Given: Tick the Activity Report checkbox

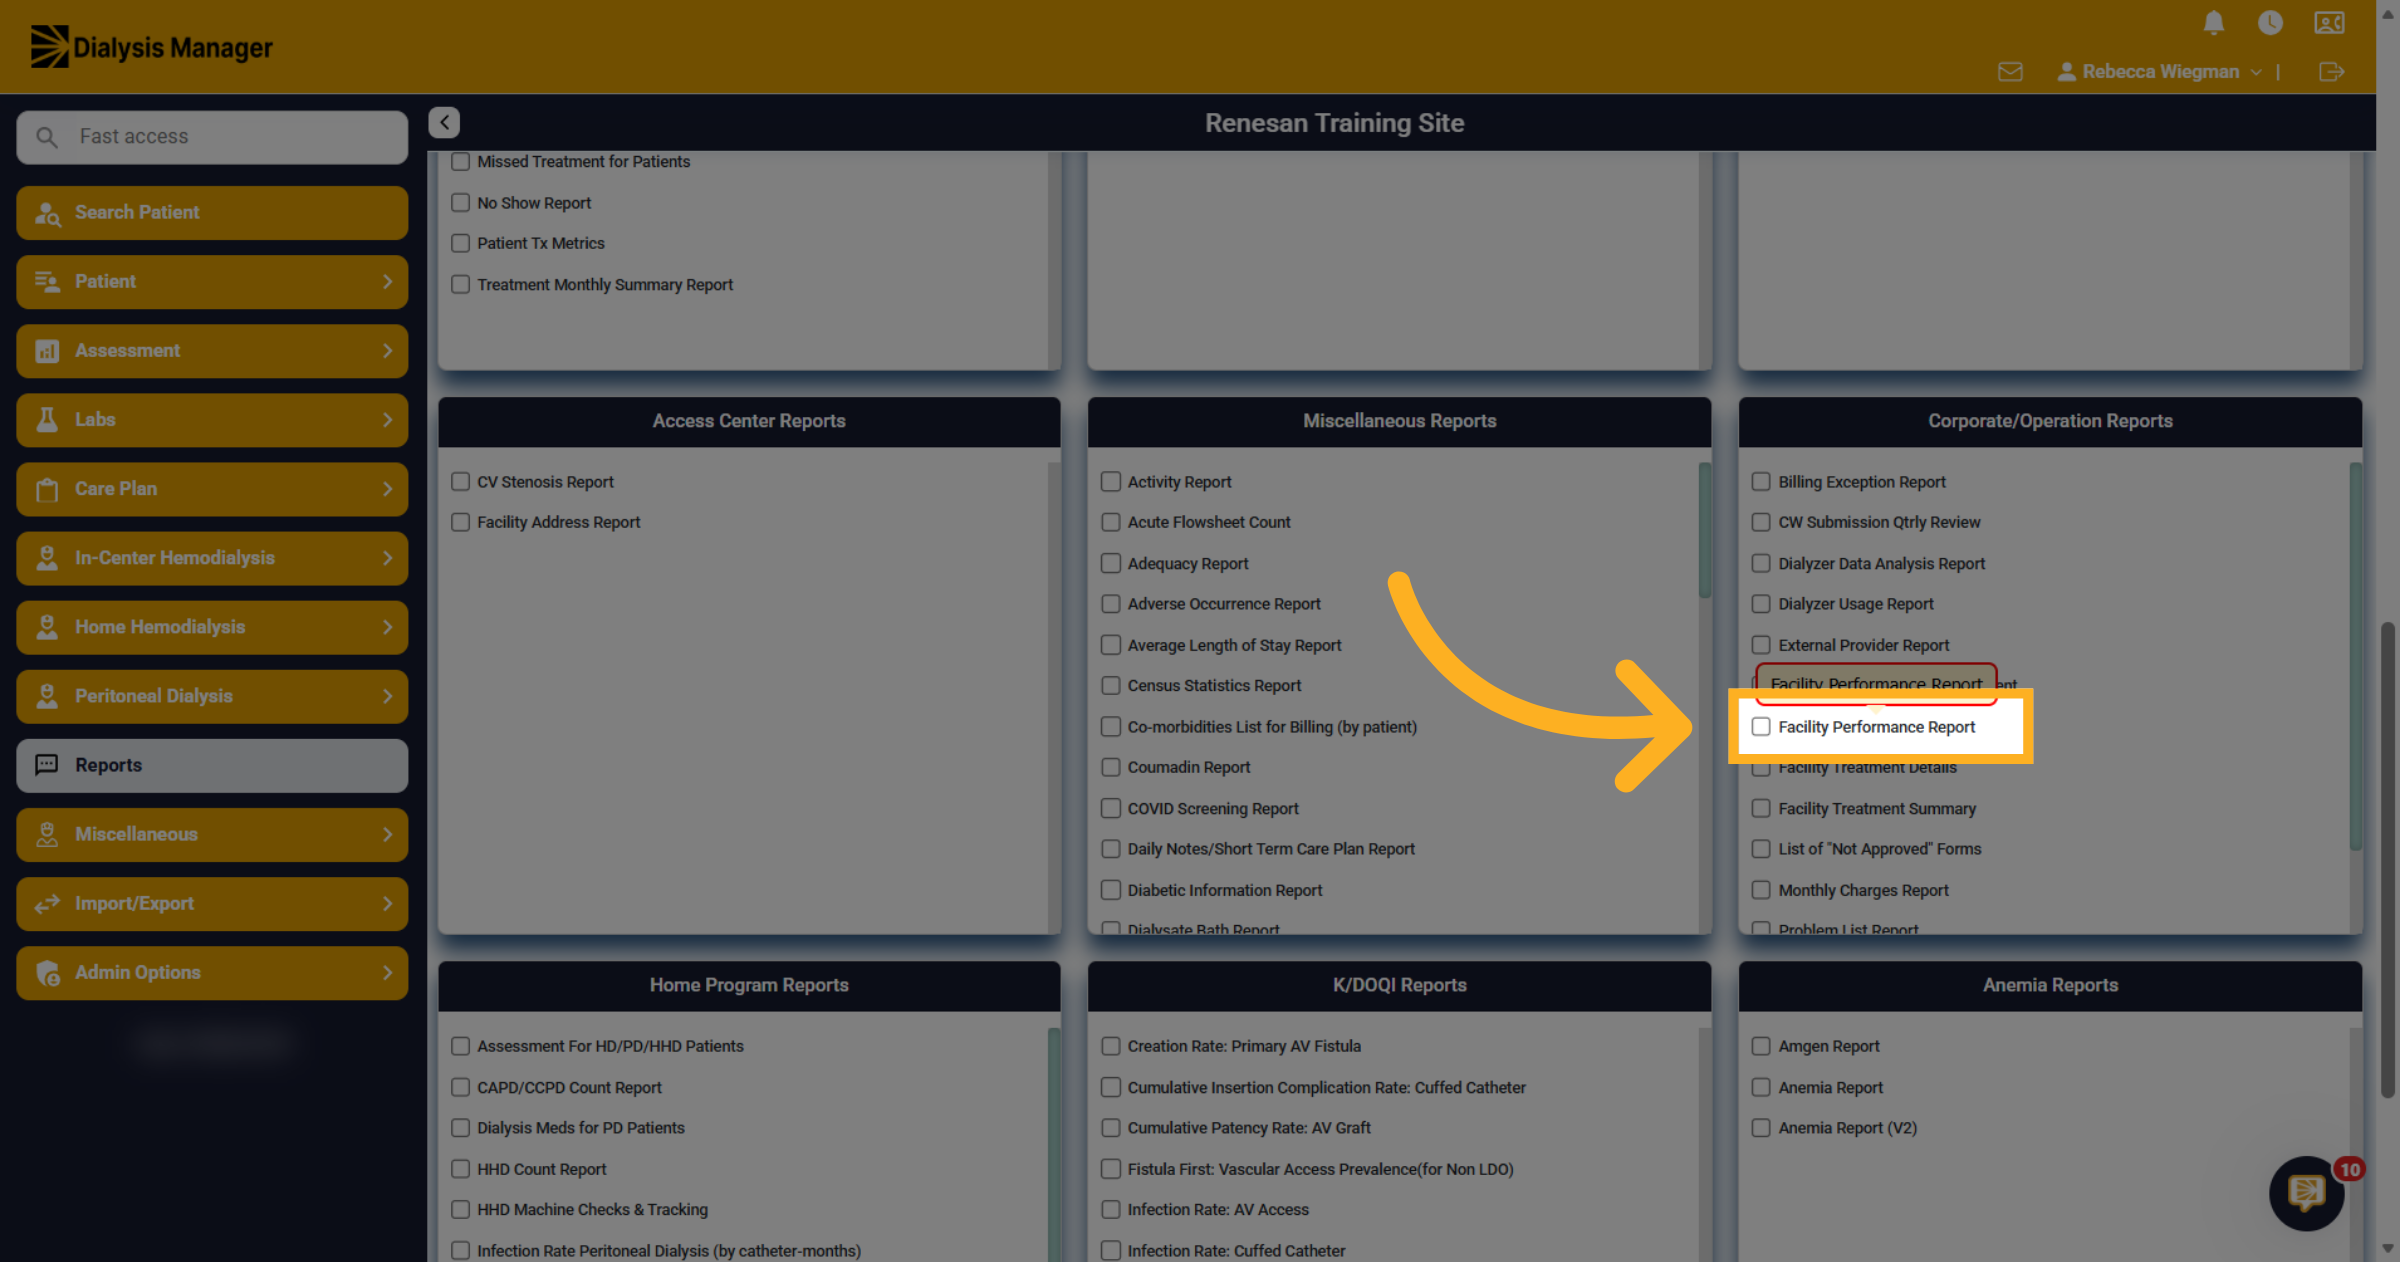Looking at the screenshot, I should click(1111, 482).
